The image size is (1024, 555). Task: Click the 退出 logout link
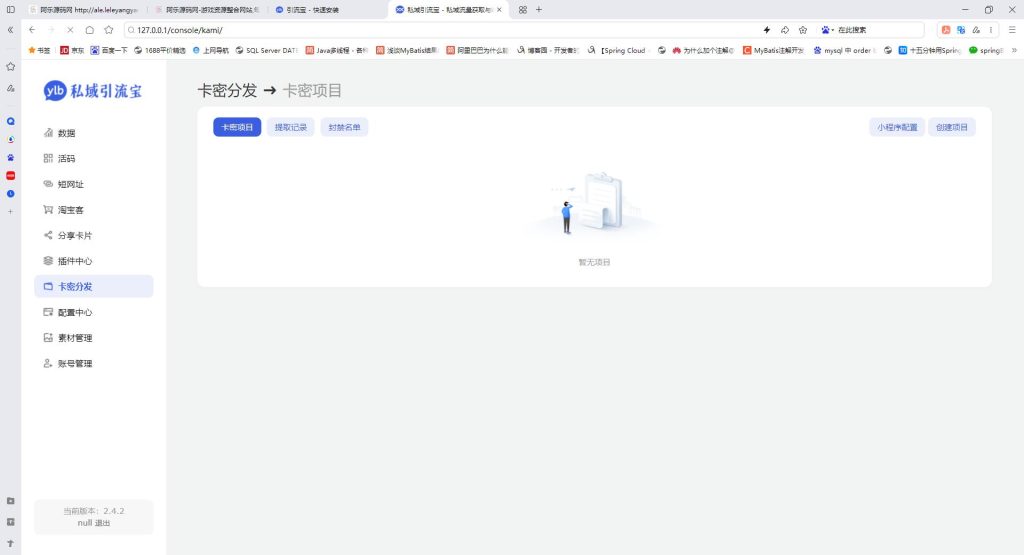(103, 523)
